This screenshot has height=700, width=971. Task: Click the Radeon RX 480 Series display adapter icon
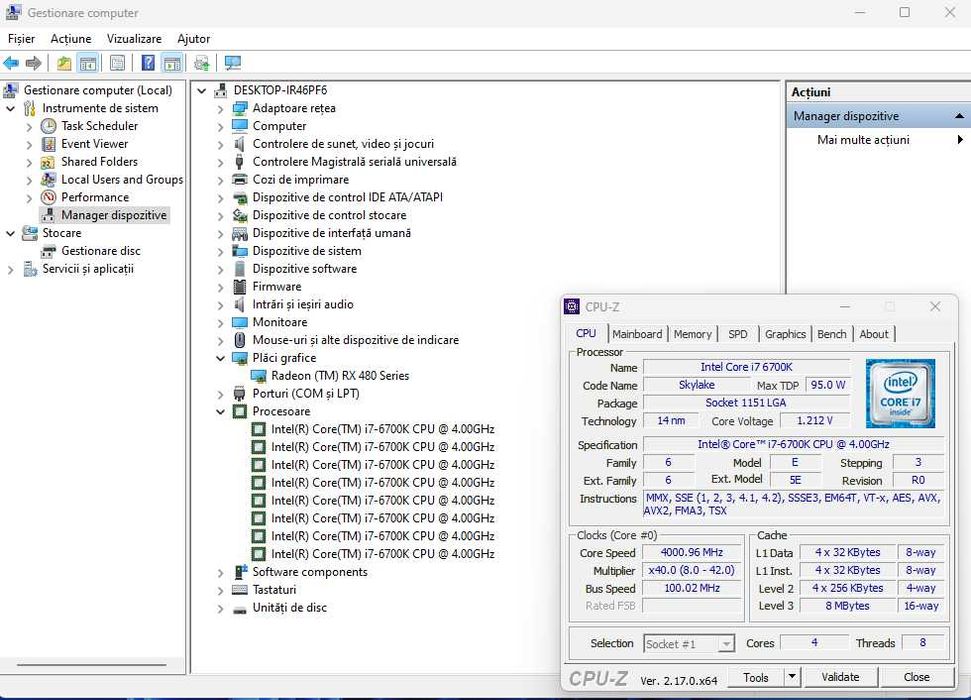tap(258, 376)
